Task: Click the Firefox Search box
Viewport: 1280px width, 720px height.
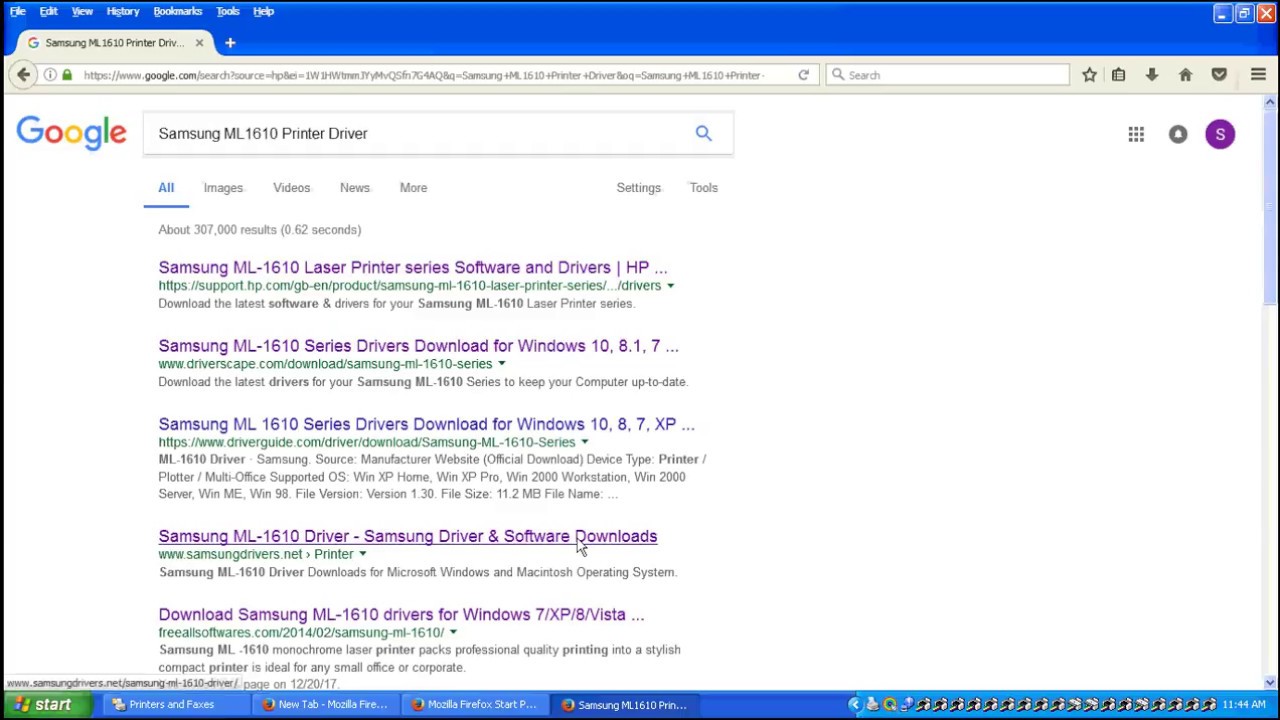Action: point(948,75)
